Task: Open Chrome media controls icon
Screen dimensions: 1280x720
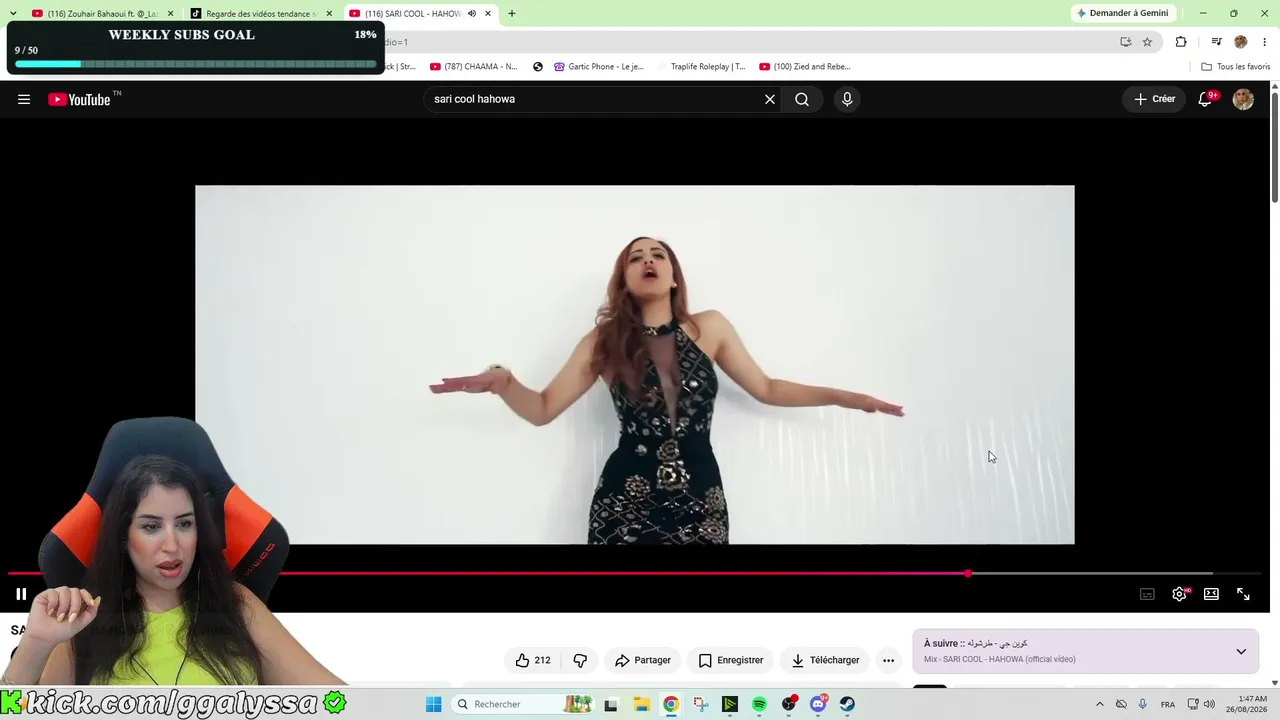Action: click(x=1216, y=42)
